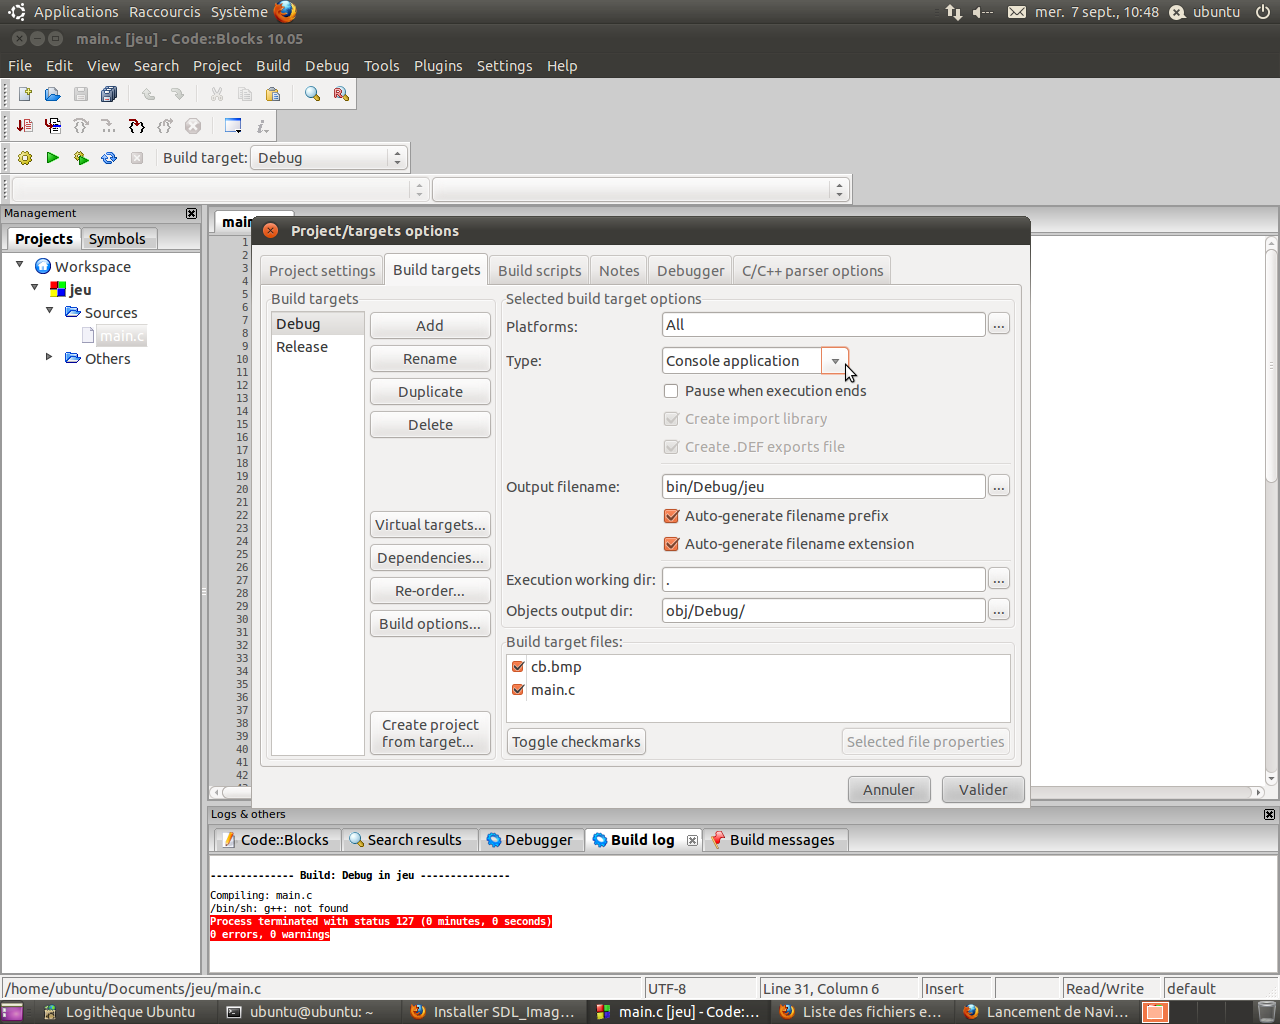Click the Save all files icon
The width and height of the screenshot is (1280, 1024).
(x=109, y=93)
